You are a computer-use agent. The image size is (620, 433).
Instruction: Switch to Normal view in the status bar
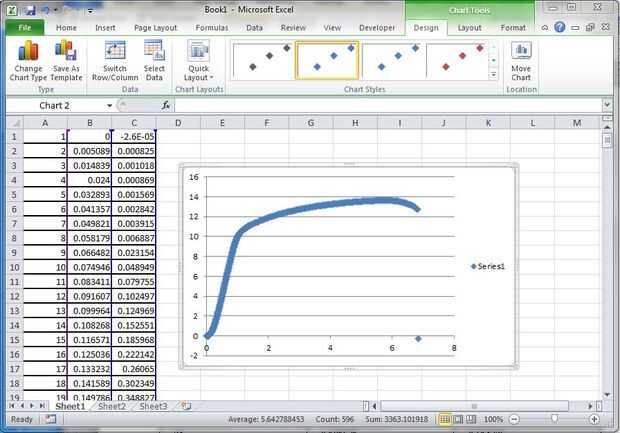445,419
